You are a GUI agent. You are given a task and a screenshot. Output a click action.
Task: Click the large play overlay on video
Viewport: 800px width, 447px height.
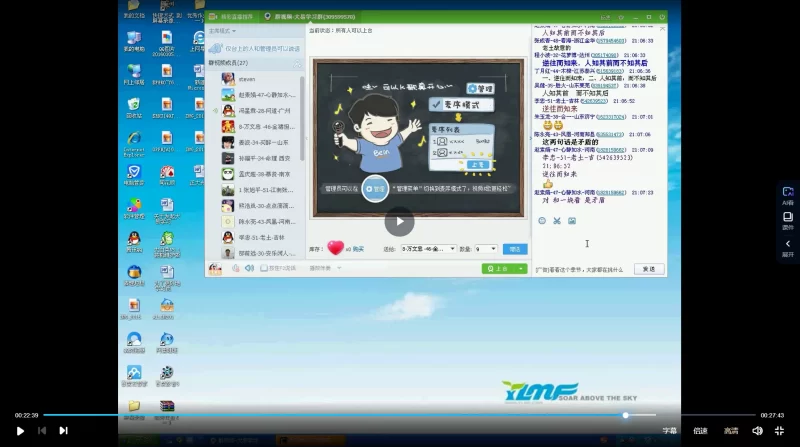pyautogui.click(x=399, y=222)
